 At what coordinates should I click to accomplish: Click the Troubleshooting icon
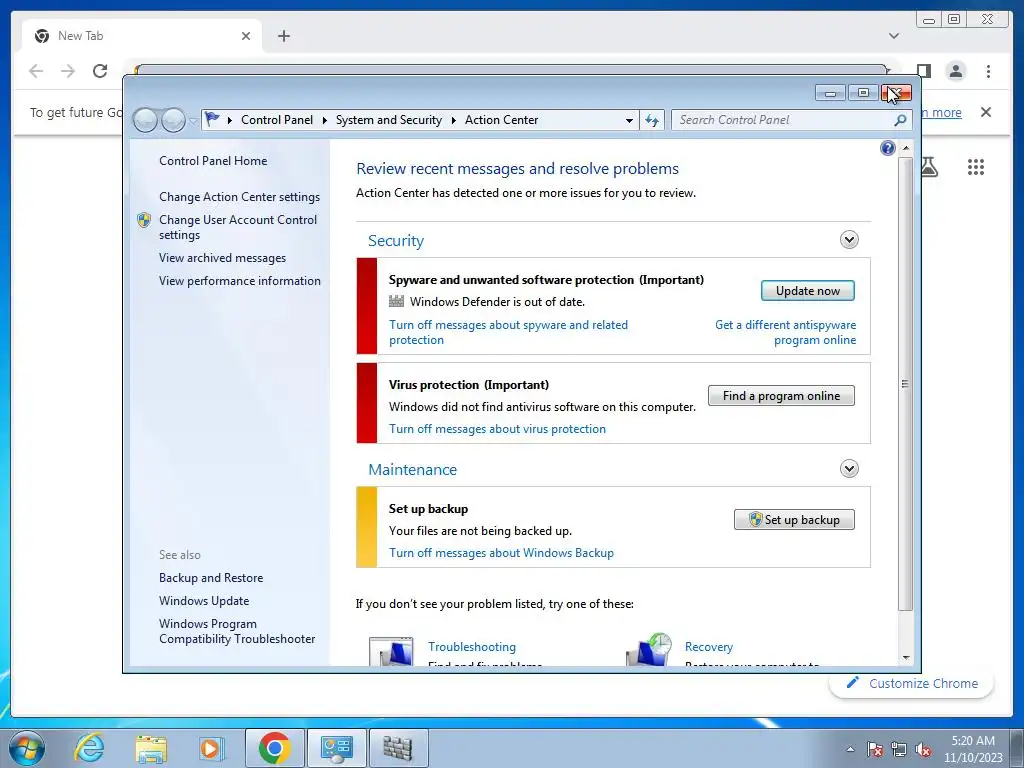click(x=391, y=651)
